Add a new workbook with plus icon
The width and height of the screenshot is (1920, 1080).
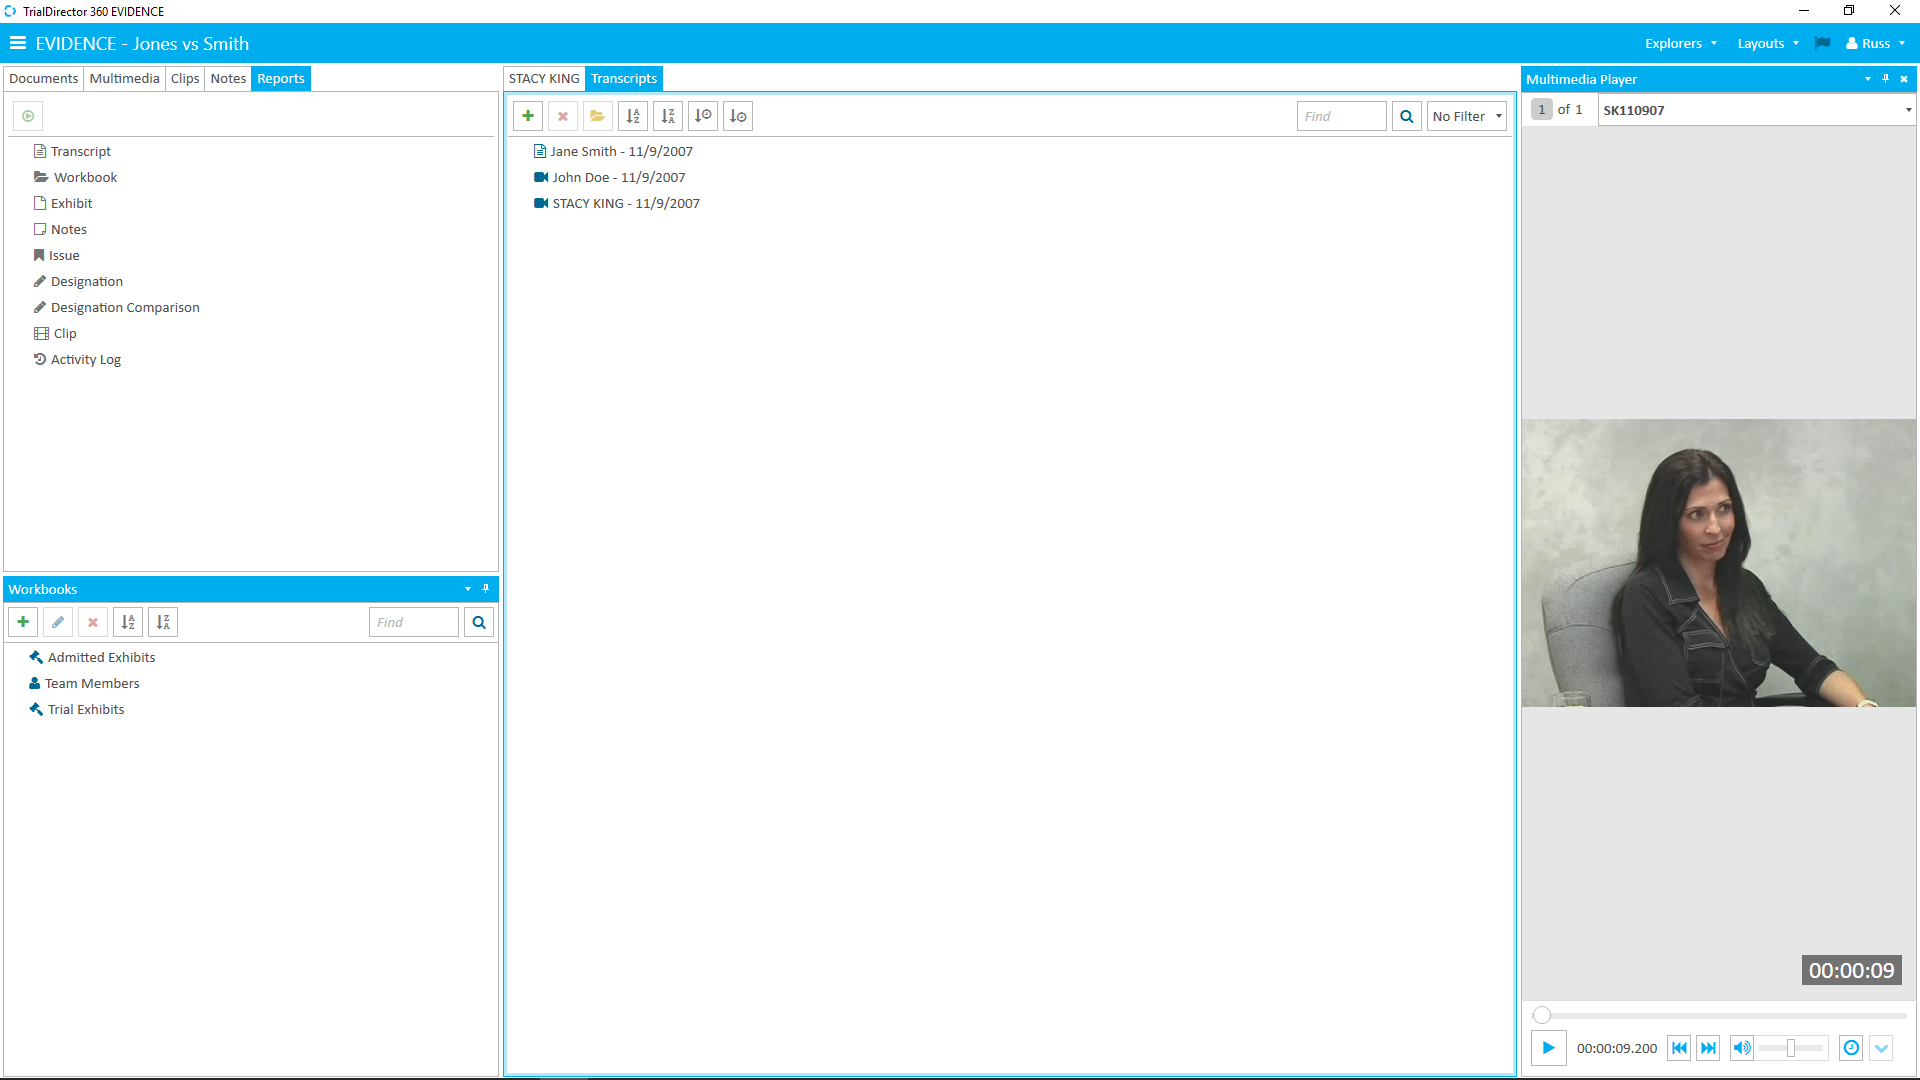23,622
